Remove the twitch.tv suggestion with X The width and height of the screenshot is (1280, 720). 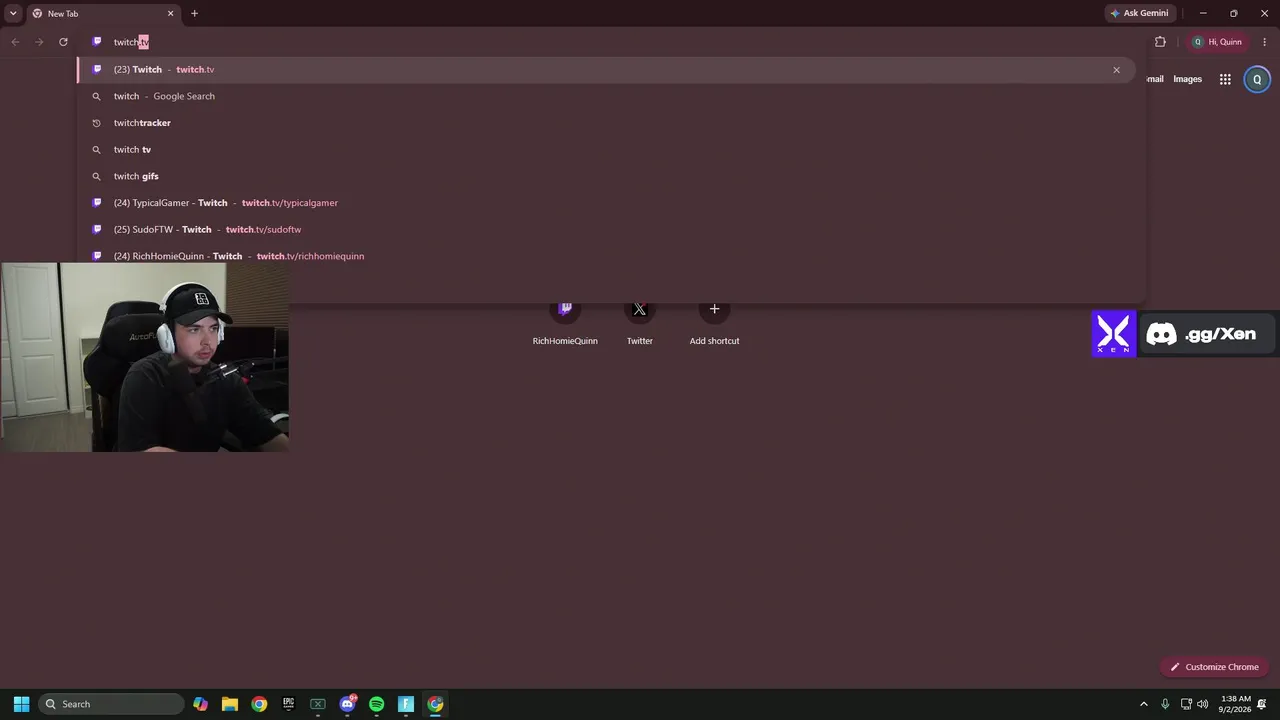1116,70
